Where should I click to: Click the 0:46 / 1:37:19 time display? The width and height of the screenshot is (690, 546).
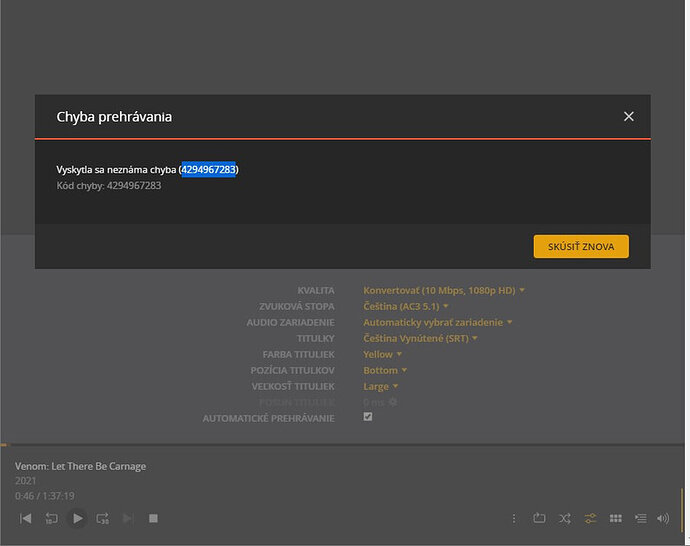click(44, 496)
